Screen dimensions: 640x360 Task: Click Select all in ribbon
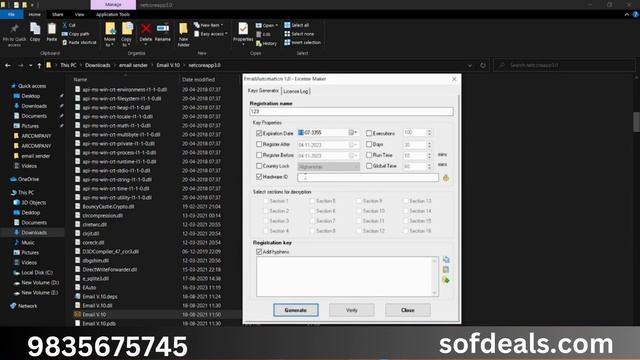click(x=296, y=25)
